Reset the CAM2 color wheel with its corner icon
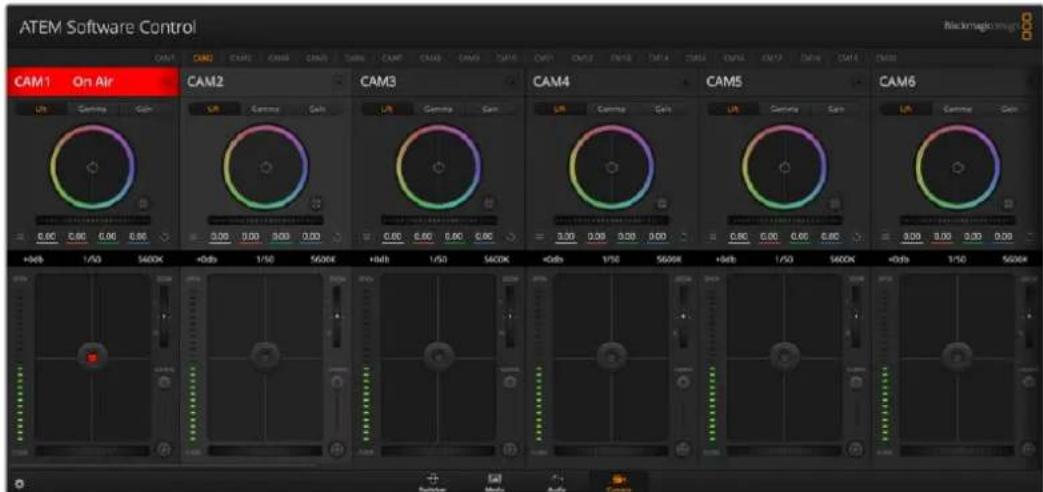1043x492 pixels. coord(317,203)
